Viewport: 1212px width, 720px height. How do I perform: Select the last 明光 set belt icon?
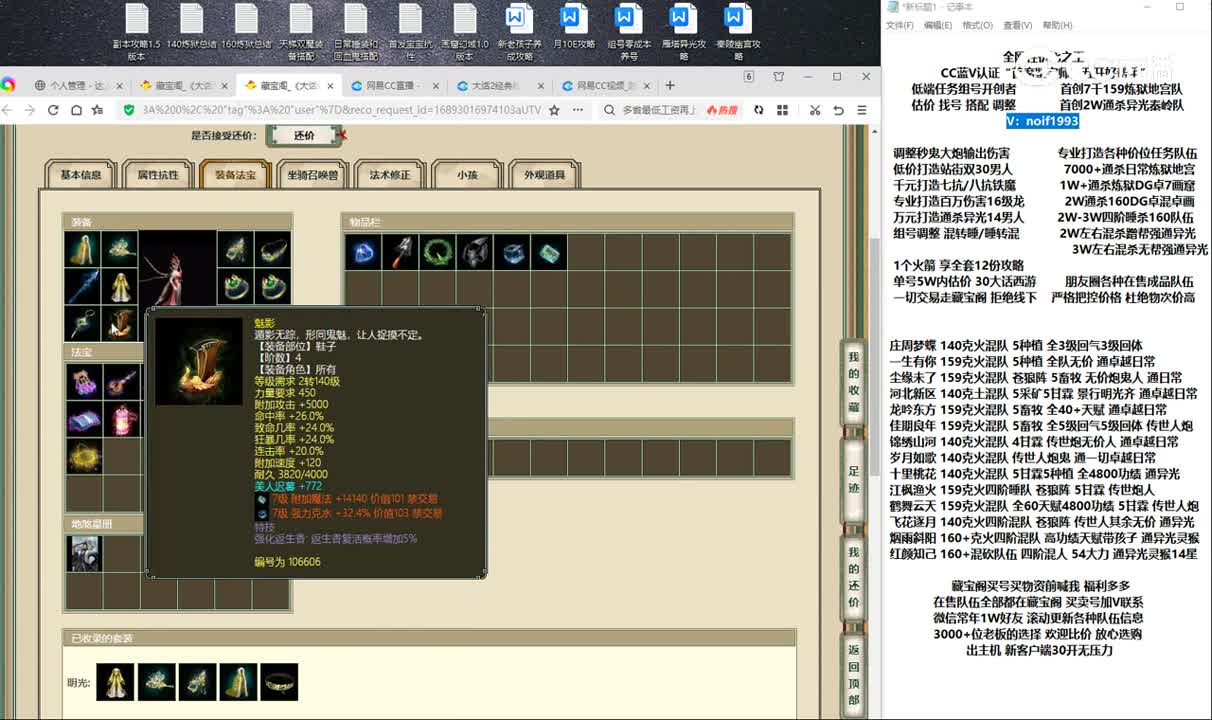[279, 682]
